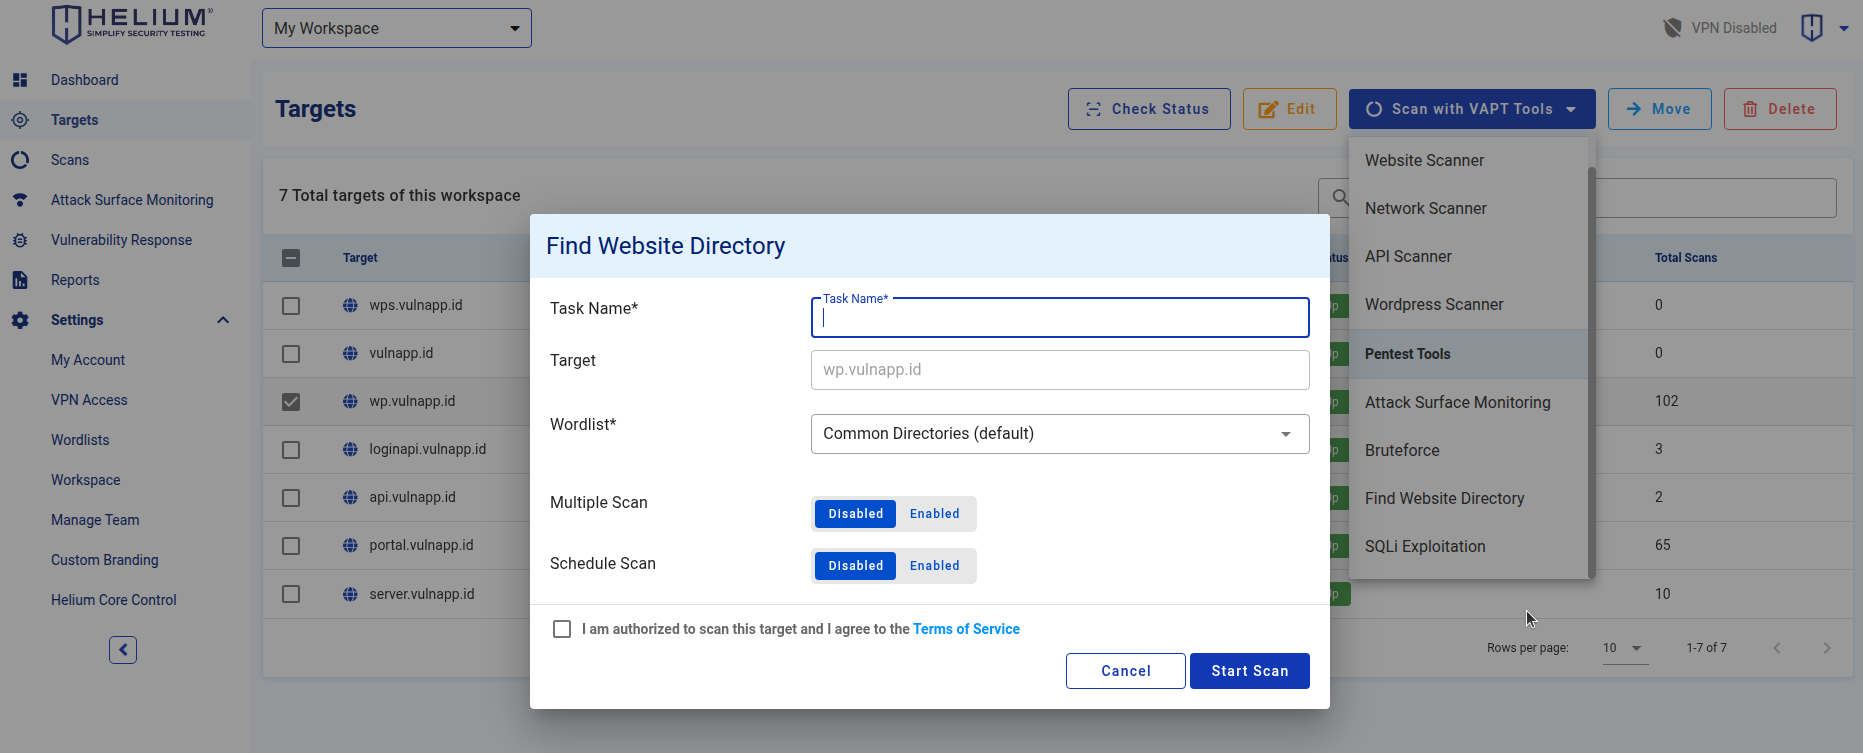Enable the Multiple Scan option
This screenshot has height=753, width=1863.
(x=934, y=514)
